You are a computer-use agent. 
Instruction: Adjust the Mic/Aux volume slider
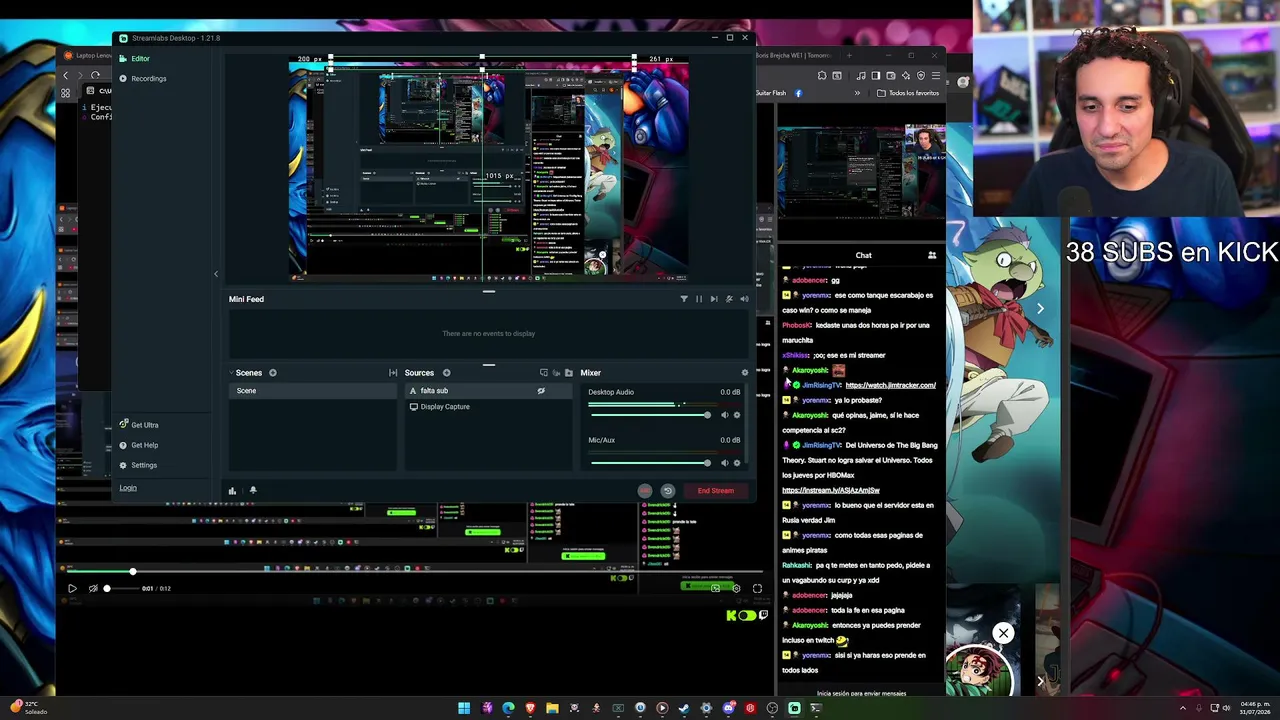(x=650, y=463)
